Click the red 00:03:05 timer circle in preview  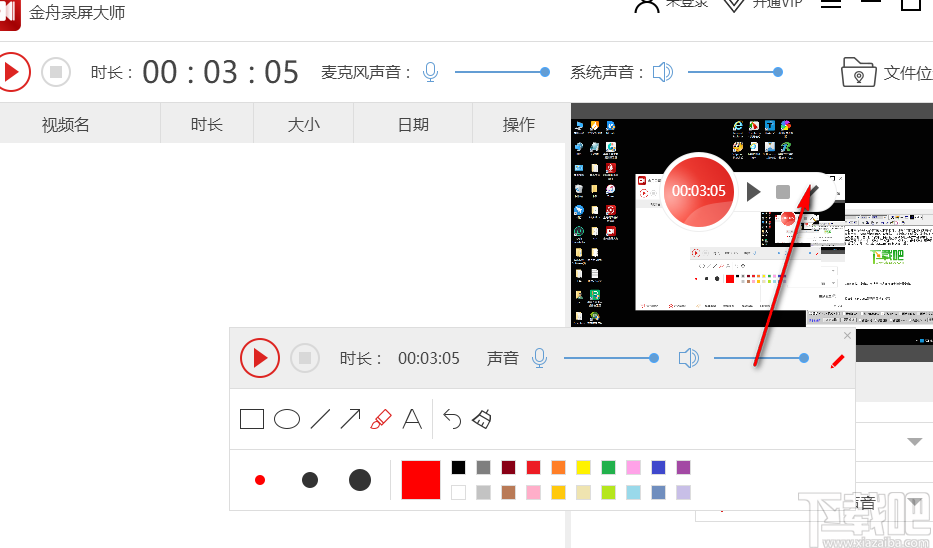(699, 190)
